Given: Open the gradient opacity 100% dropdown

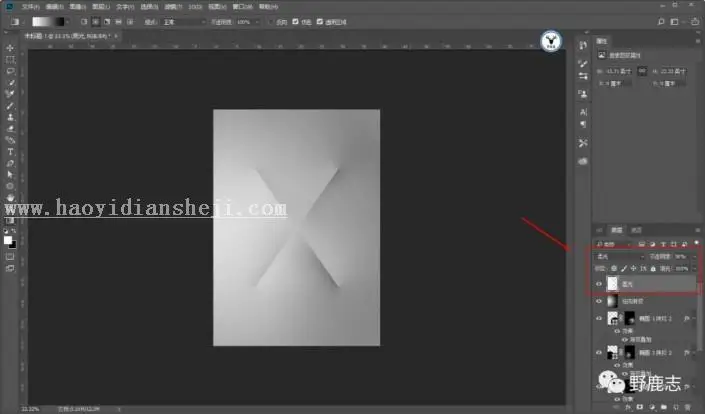Looking at the screenshot, I should click(x=257, y=22).
